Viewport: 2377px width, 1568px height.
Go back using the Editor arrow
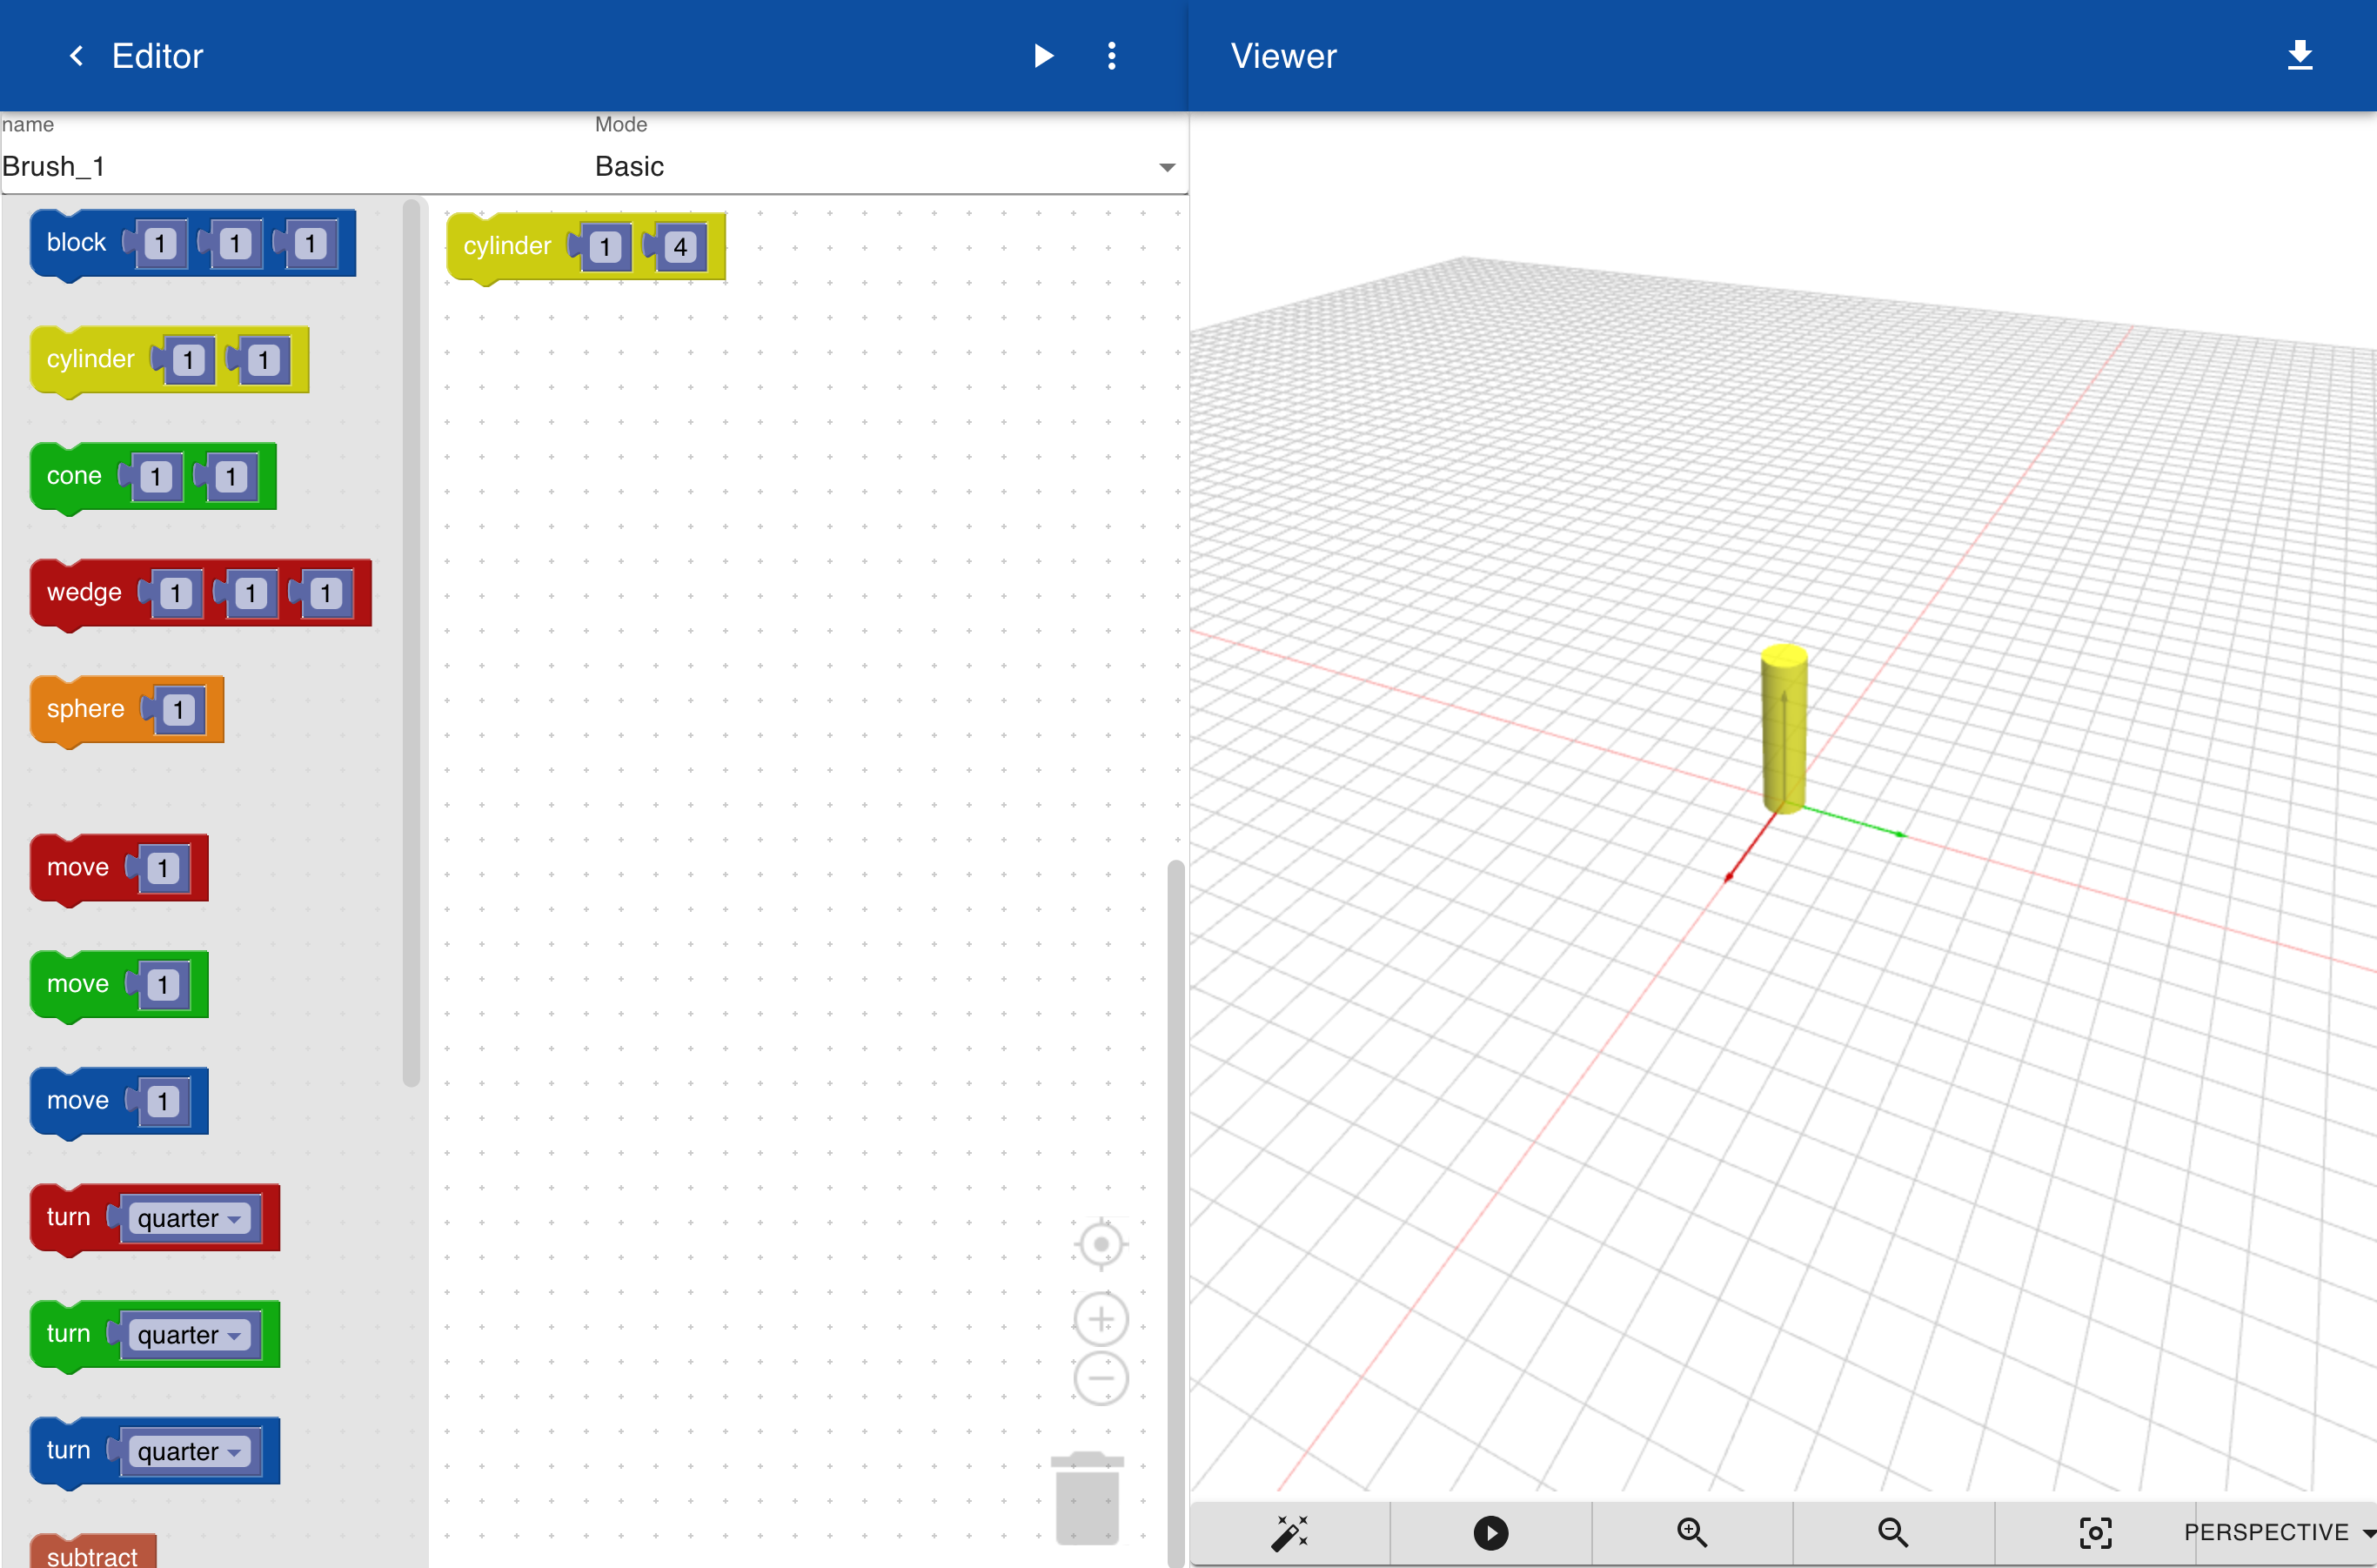click(x=76, y=56)
